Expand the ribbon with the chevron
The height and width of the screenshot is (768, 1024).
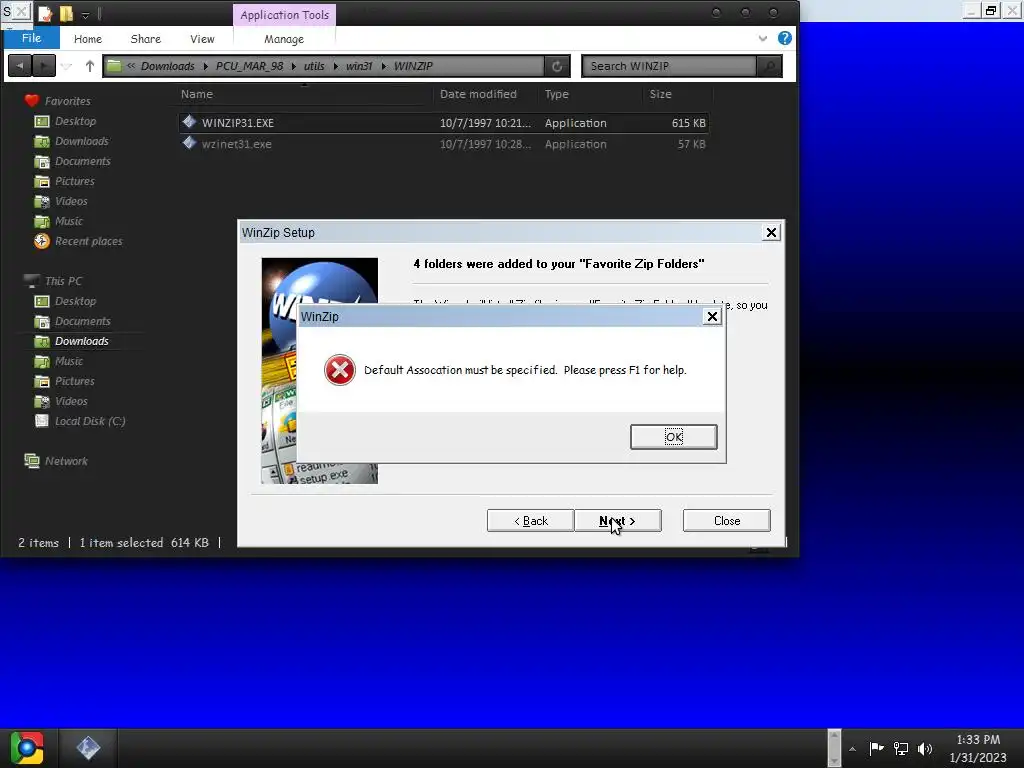[x=763, y=39]
